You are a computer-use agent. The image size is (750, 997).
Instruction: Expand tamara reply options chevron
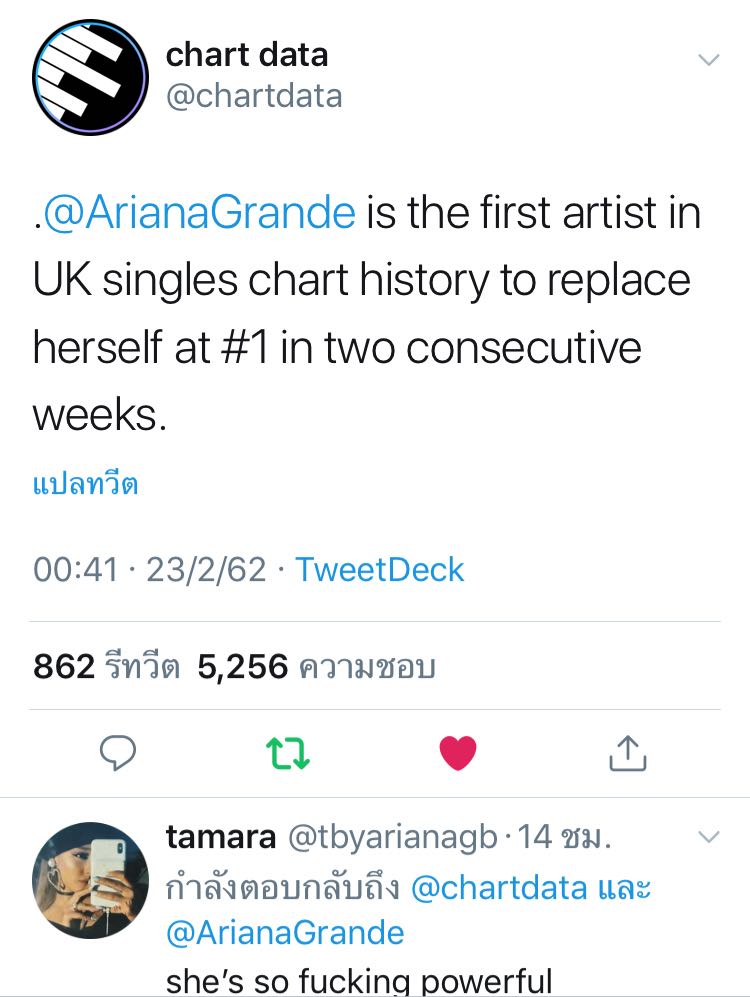(708, 838)
